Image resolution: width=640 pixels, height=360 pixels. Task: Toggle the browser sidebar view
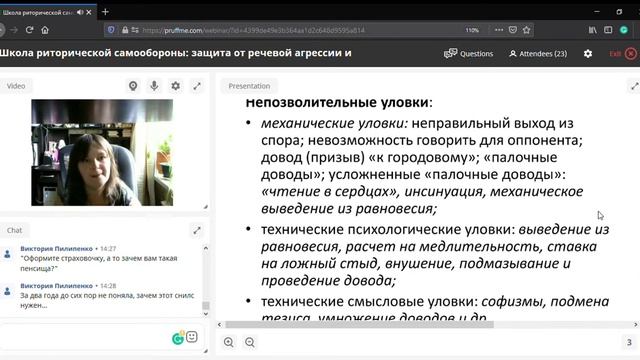(x=608, y=30)
